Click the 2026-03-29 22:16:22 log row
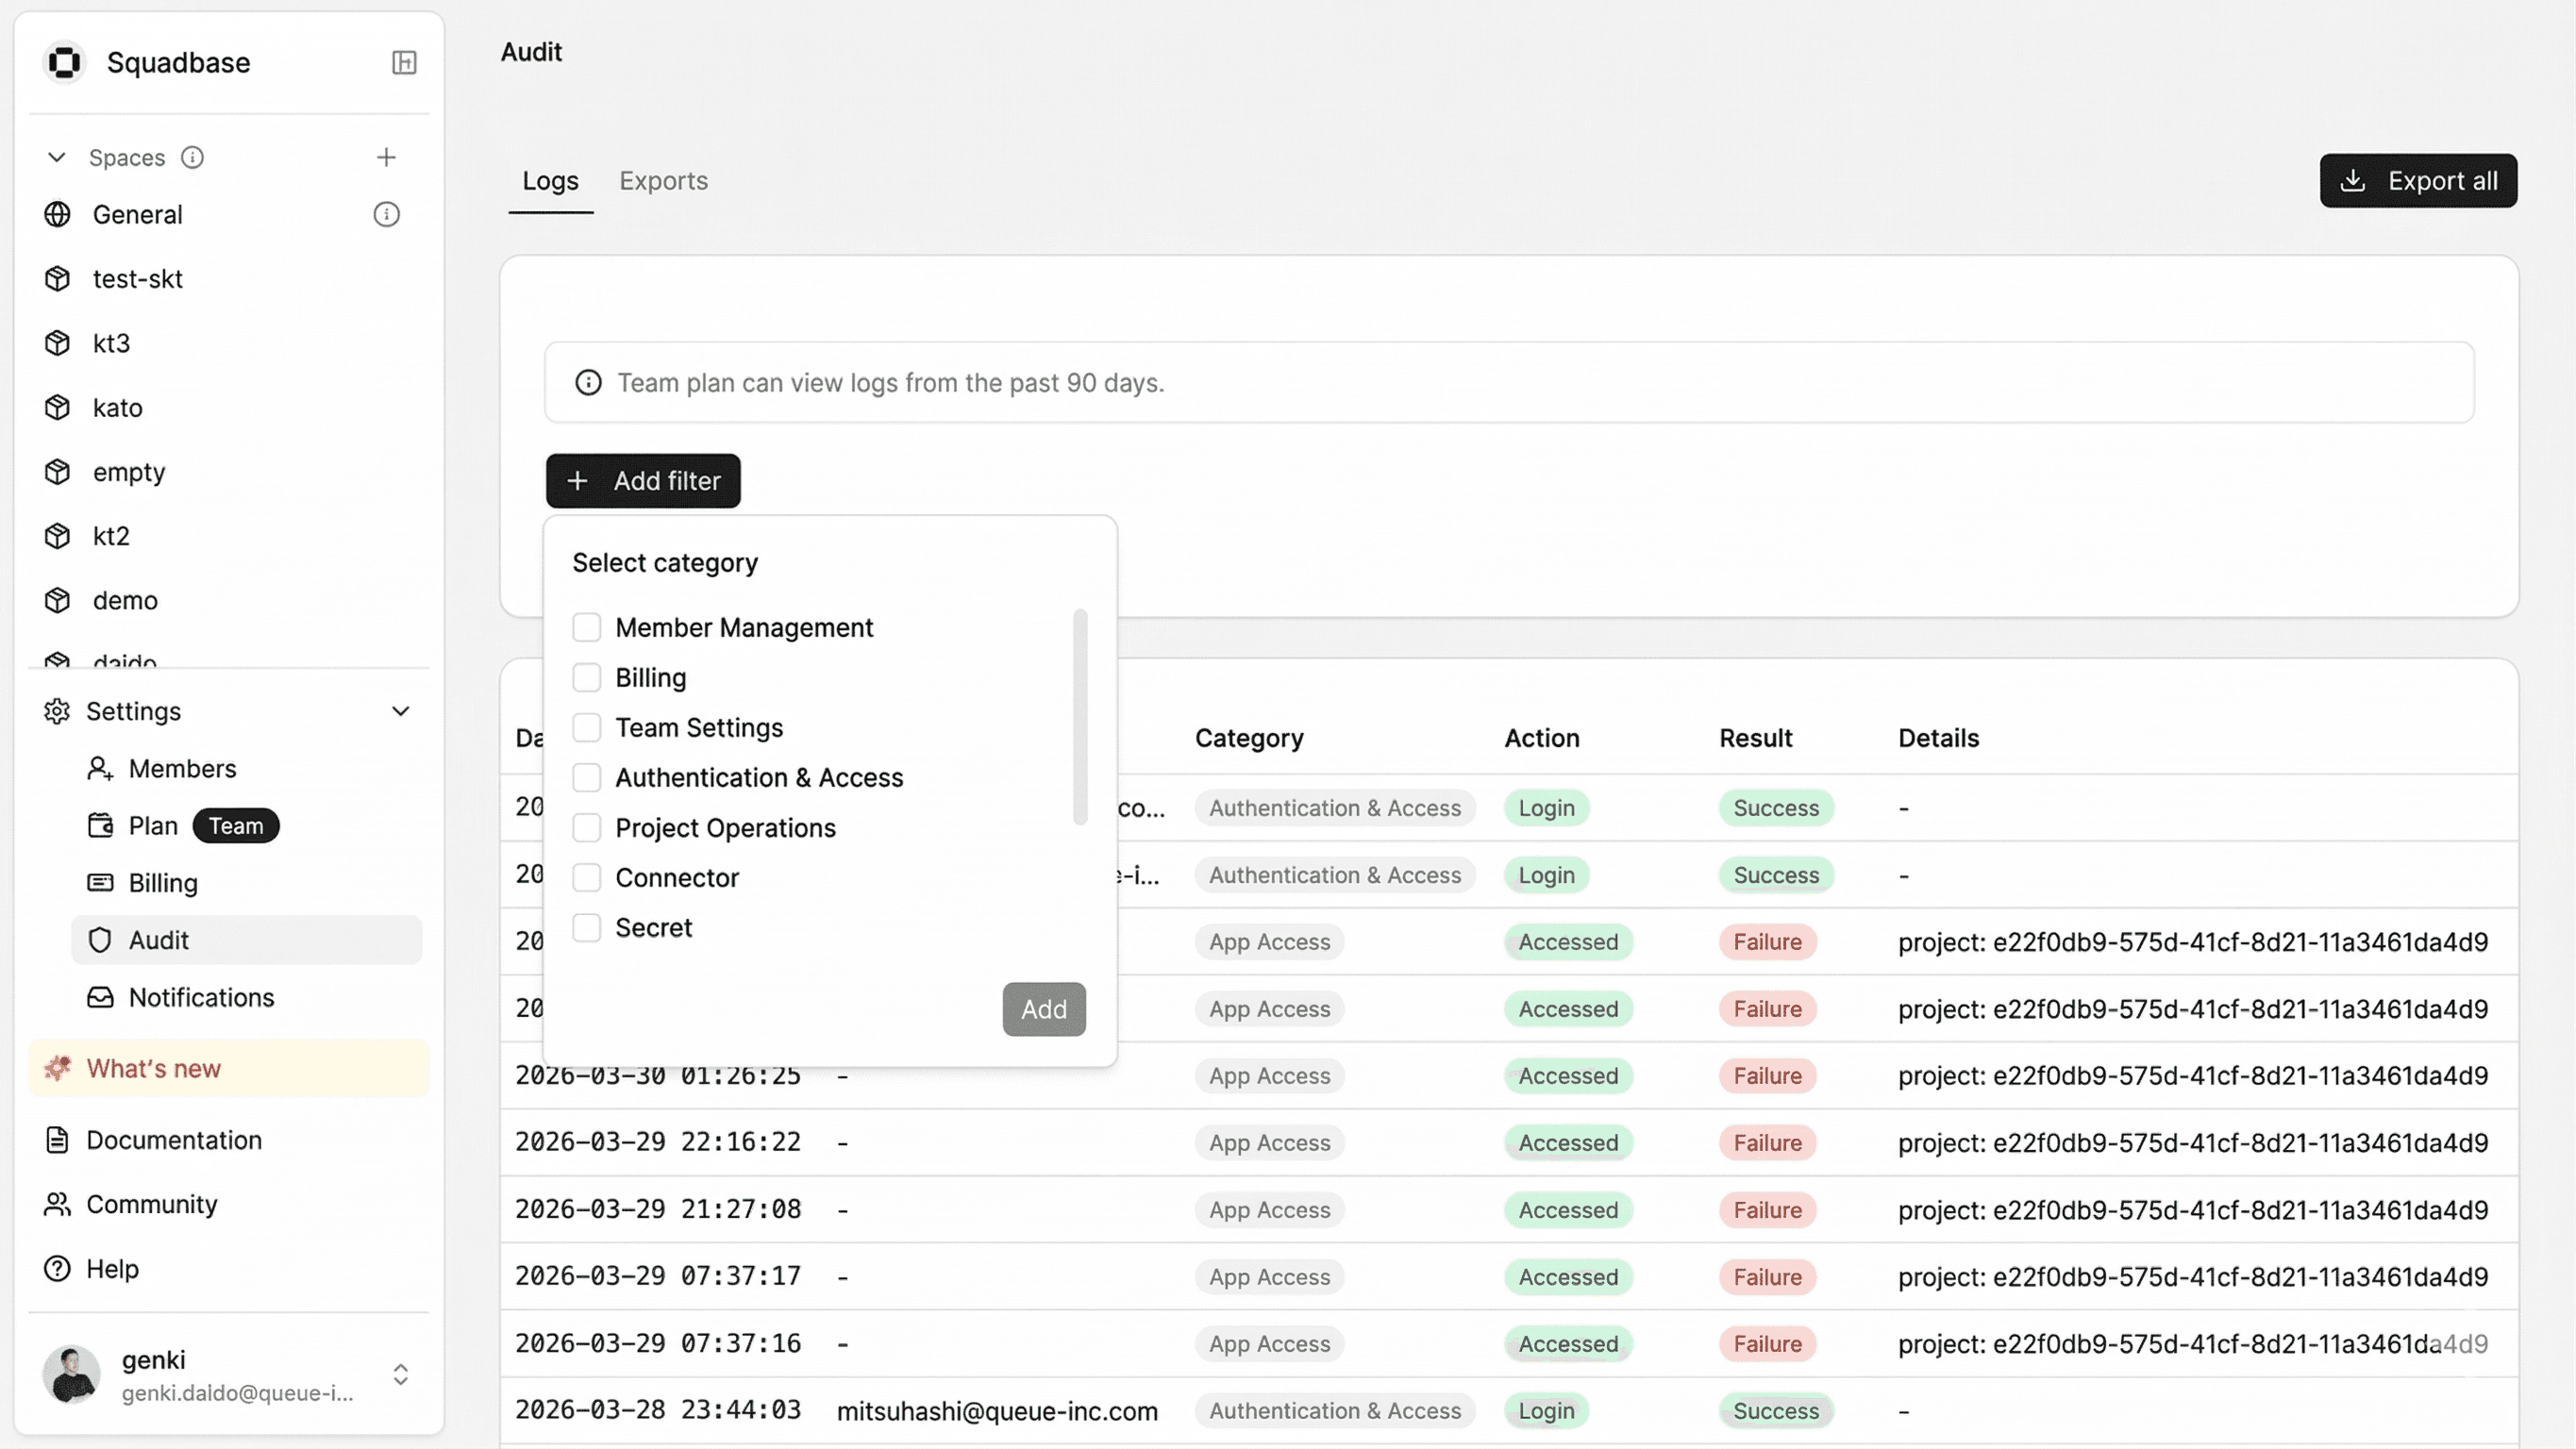The height and width of the screenshot is (1449, 2576). point(1509,1142)
